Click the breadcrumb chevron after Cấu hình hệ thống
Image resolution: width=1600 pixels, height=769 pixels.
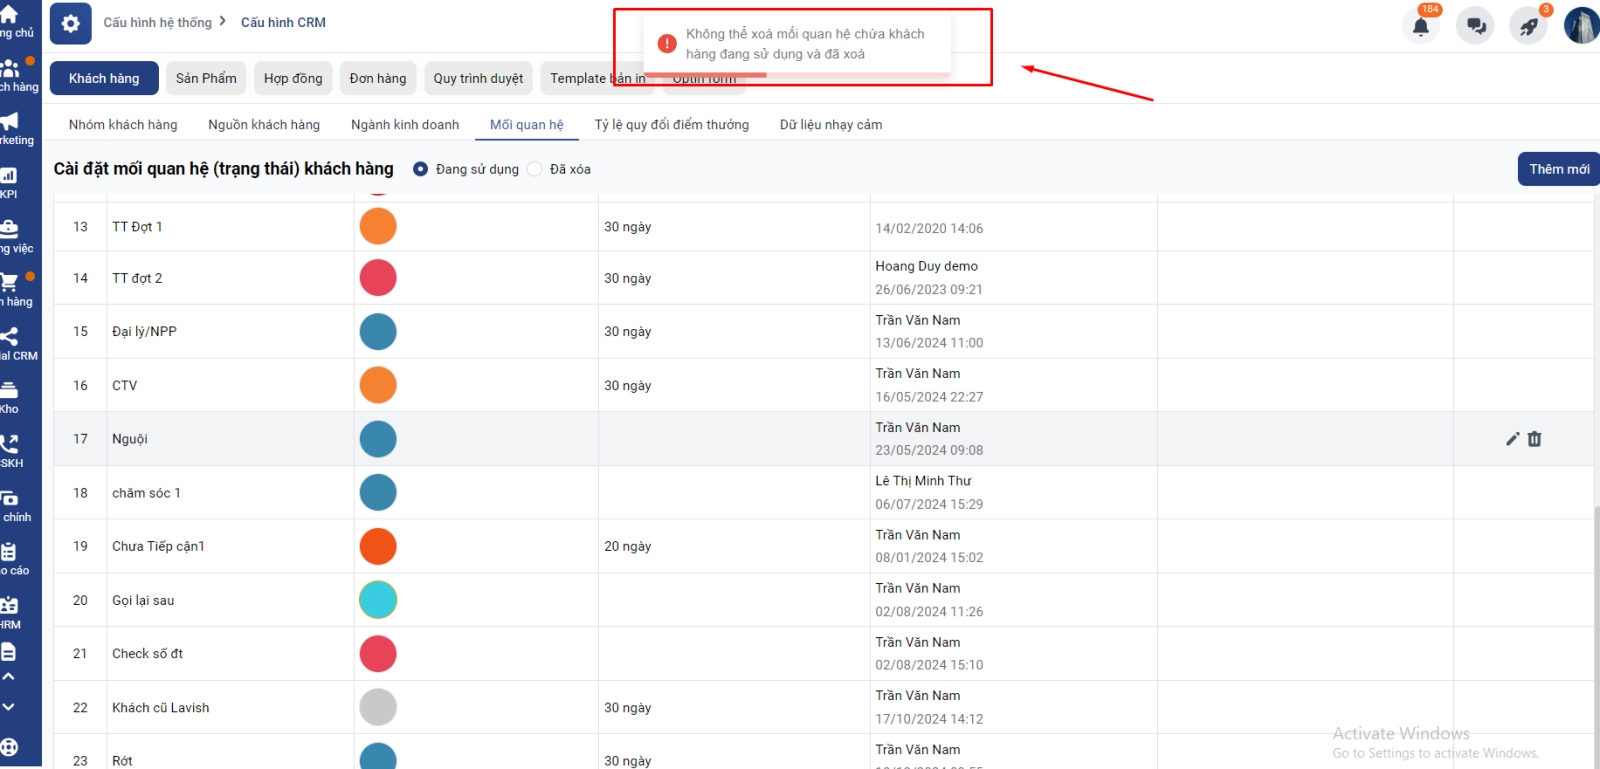pyautogui.click(x=222, y=21)
